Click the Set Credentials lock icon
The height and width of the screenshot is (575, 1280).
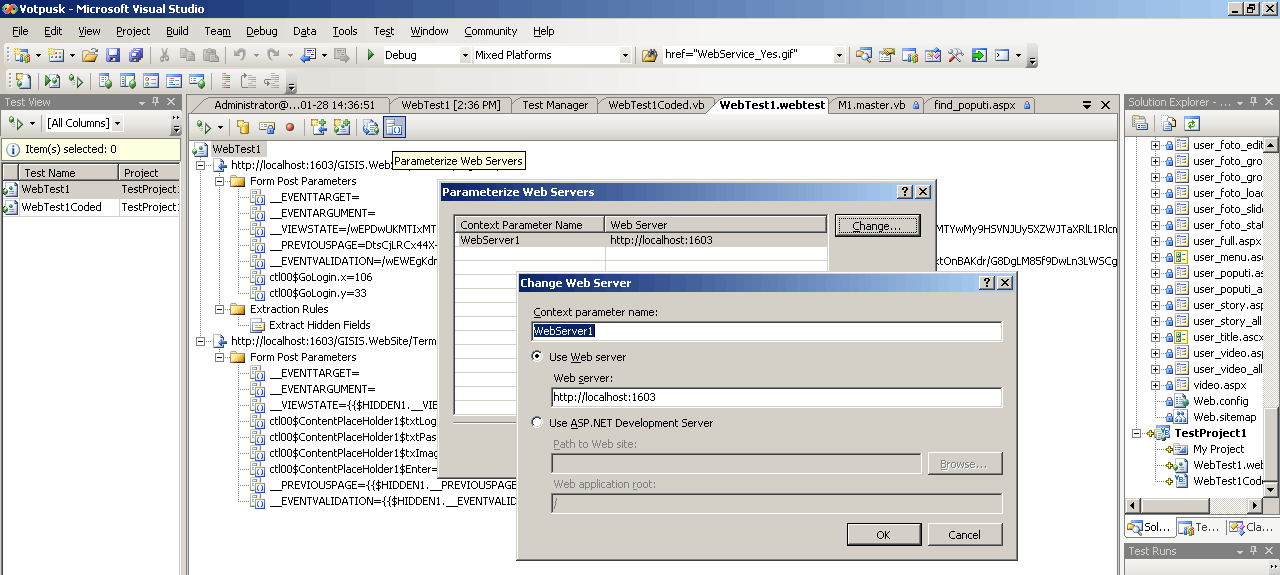click(x=267, y=127)
